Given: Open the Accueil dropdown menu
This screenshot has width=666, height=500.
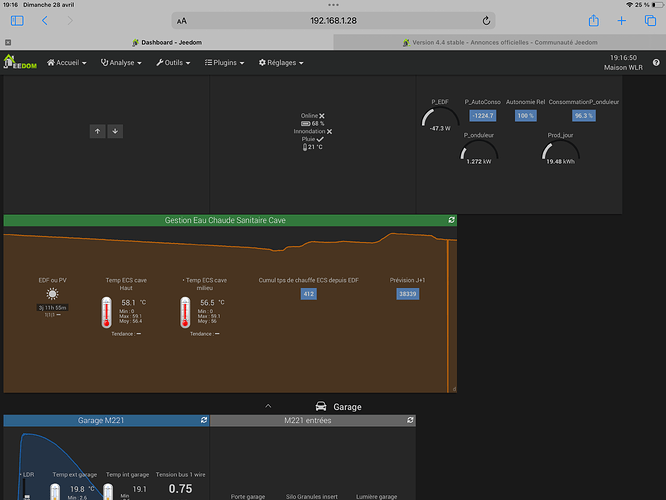Looking at the screenshot, I should (67, 62).
